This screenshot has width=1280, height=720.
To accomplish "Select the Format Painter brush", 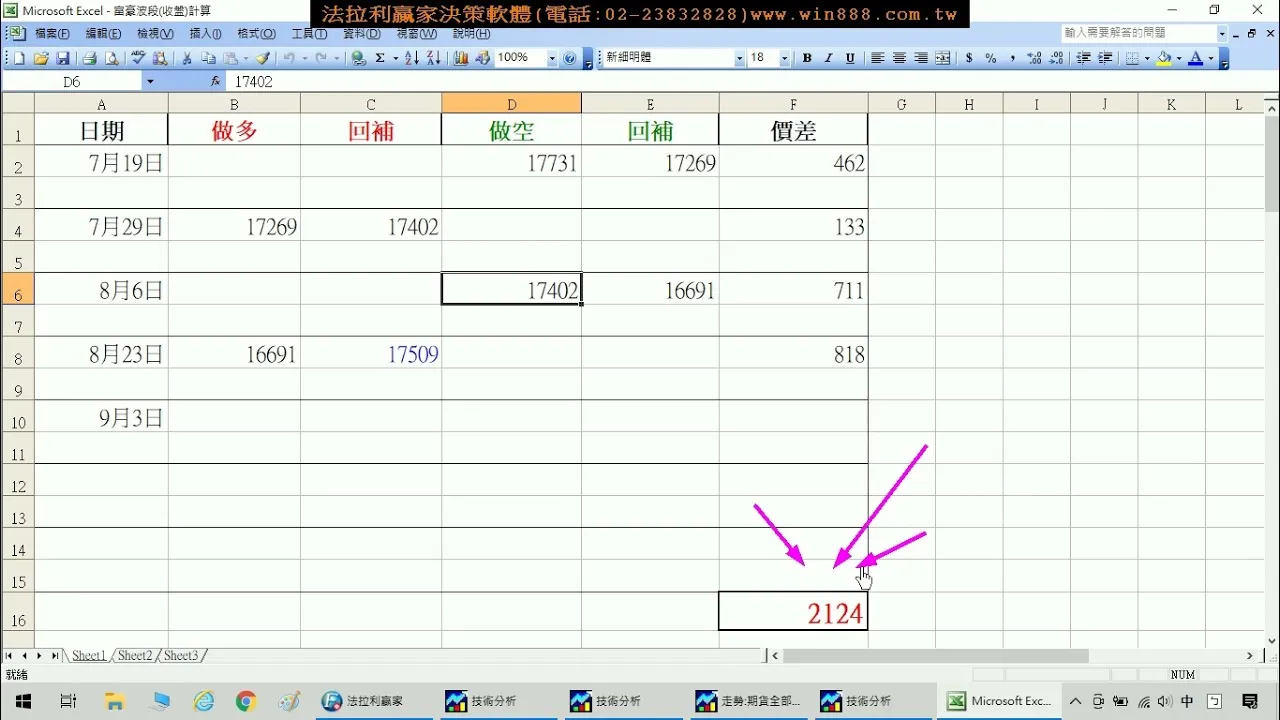I will (x=263, y=58).
